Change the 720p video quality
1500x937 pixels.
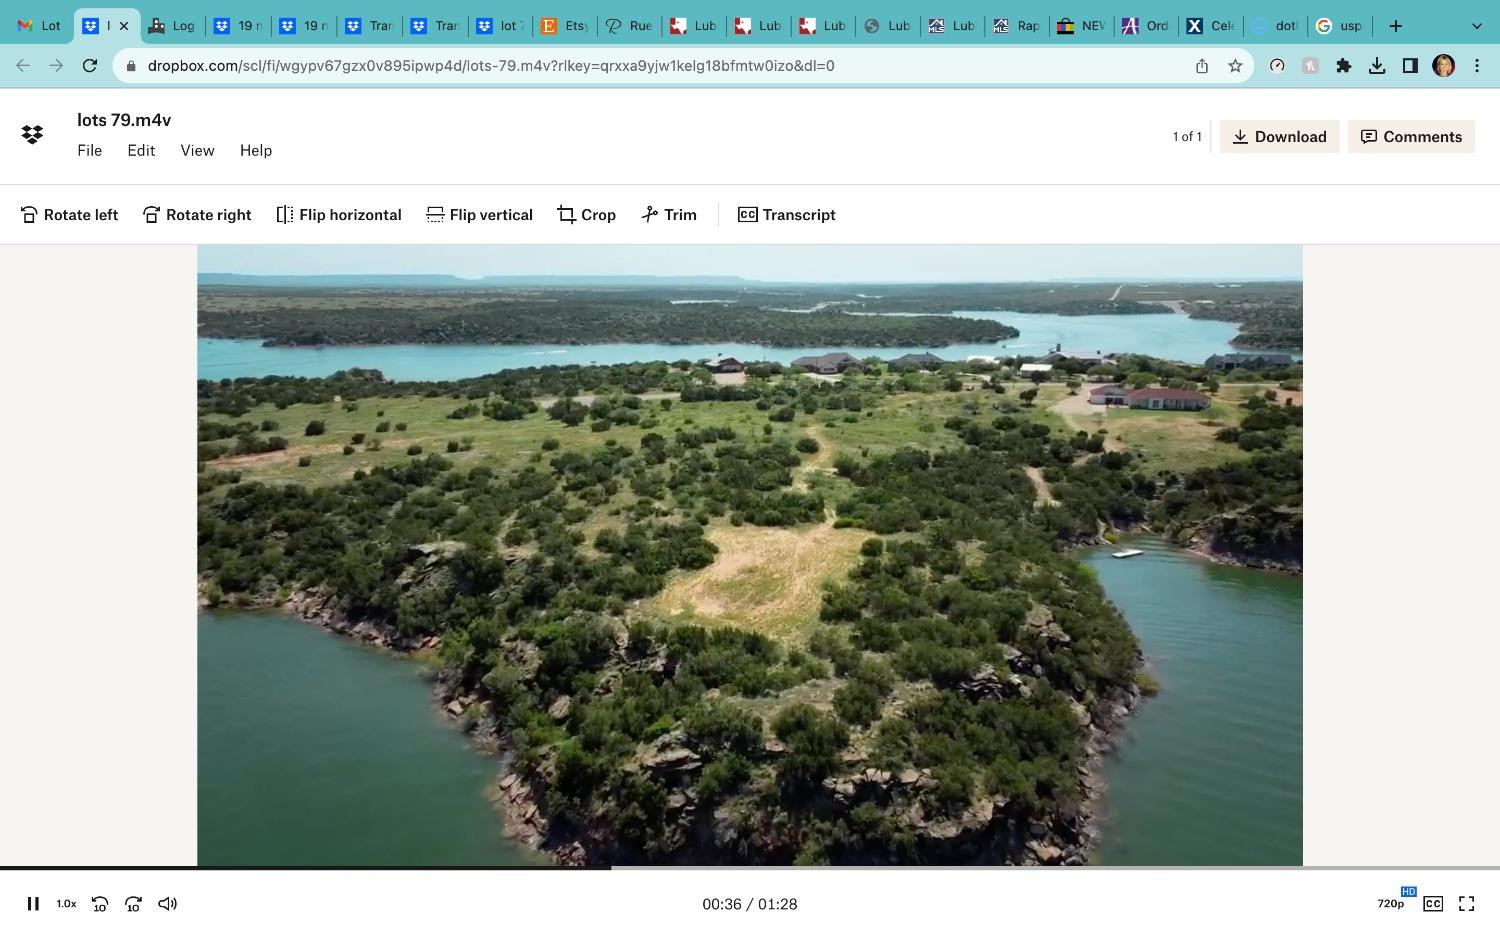click(x=1391, y=904)
